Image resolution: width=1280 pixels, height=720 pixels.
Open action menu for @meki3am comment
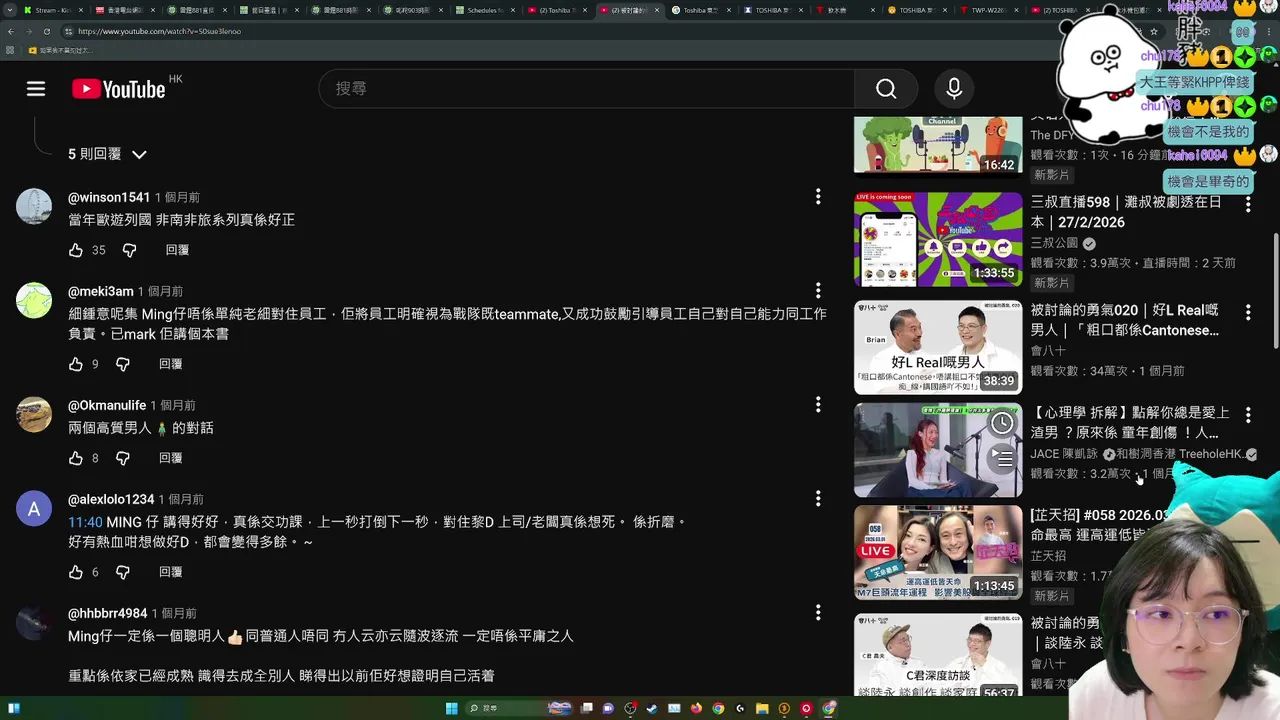(x=818, y=290)
